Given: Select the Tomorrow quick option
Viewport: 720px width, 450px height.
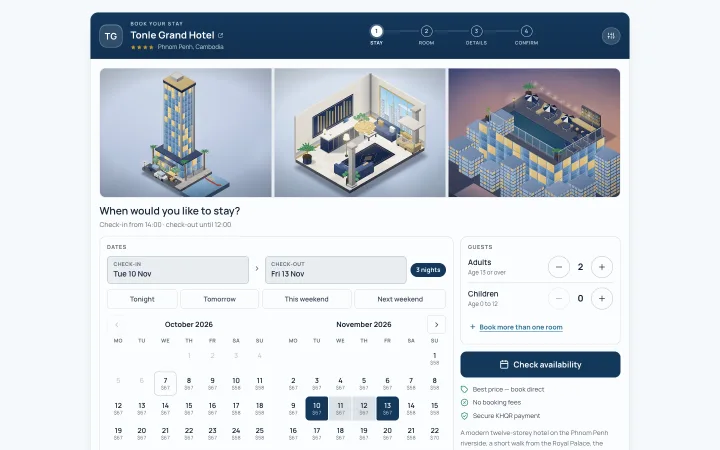Looking at the screenshot, I should click(219, 299).
